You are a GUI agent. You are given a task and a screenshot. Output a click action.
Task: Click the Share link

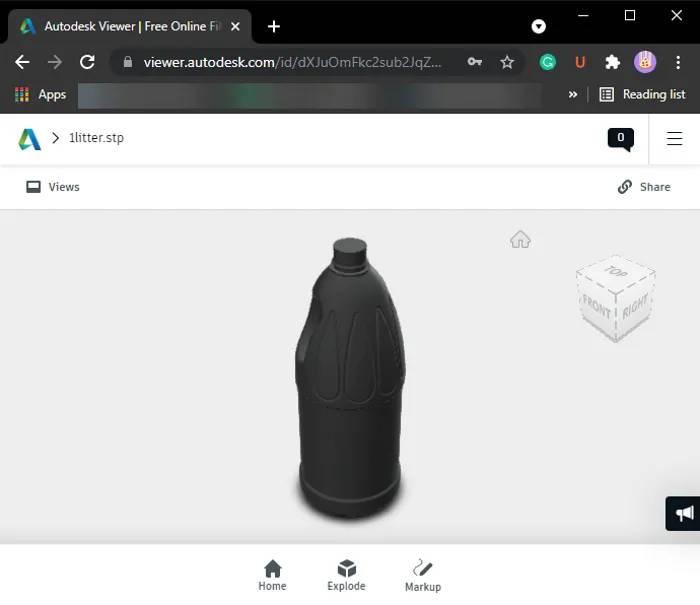coord(644,187)
